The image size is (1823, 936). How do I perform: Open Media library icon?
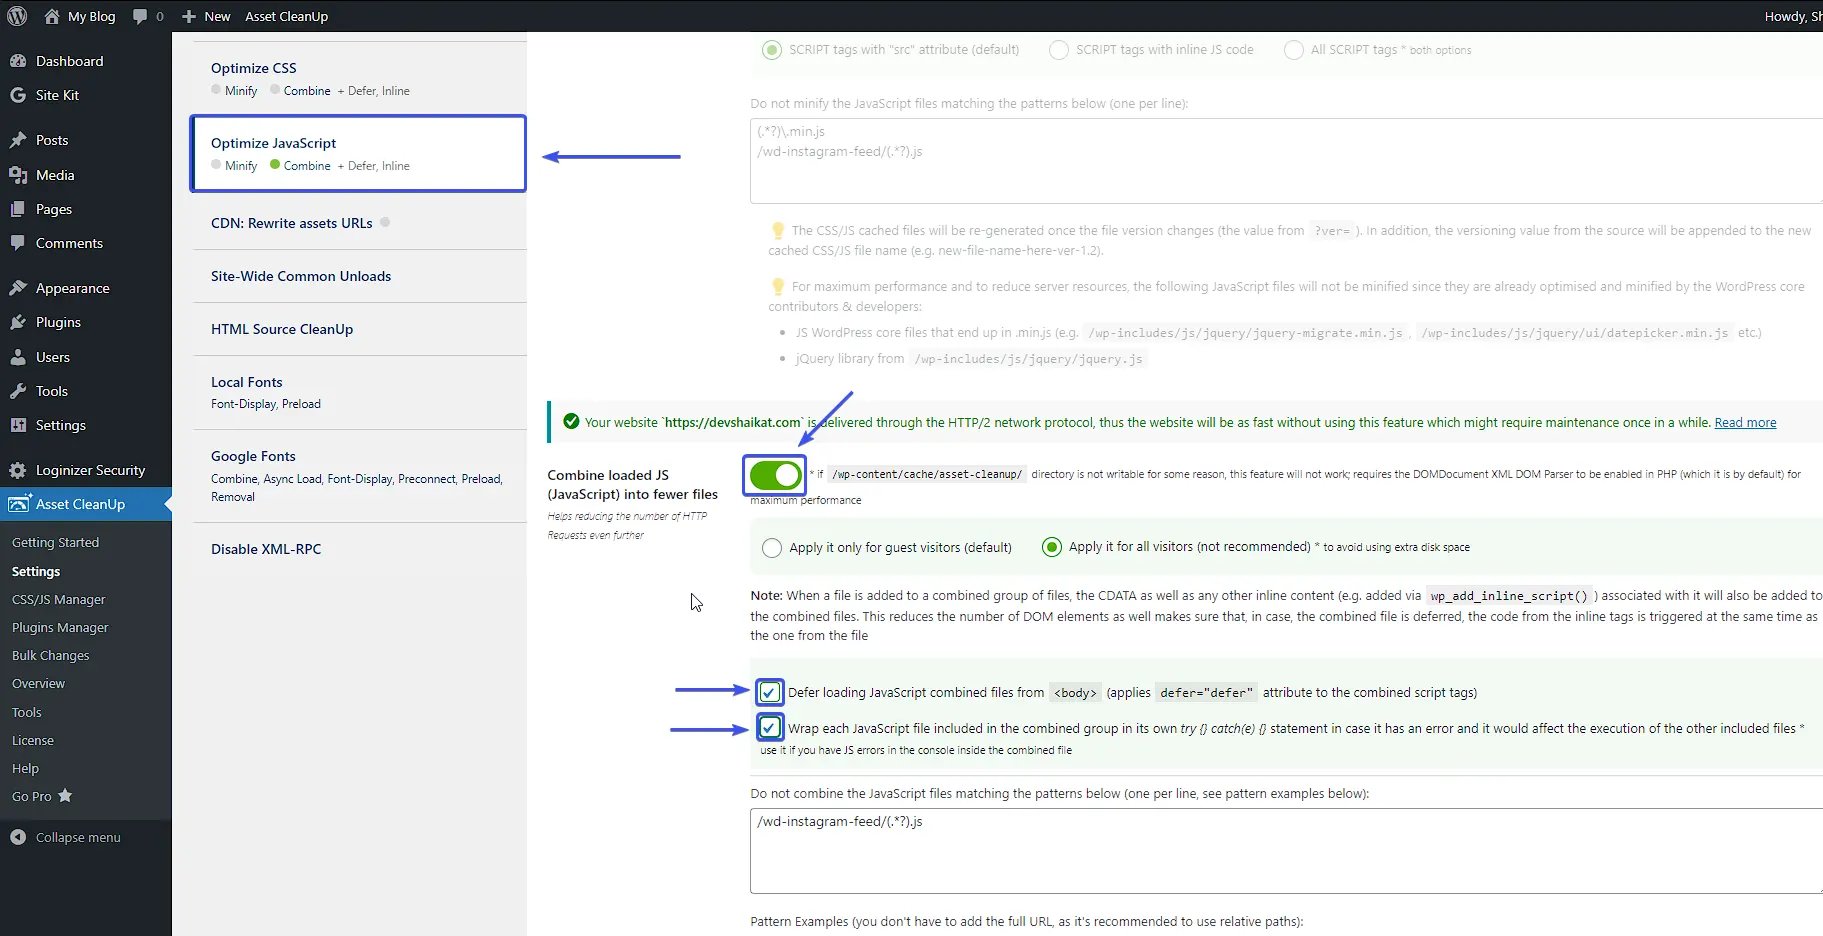18,175
